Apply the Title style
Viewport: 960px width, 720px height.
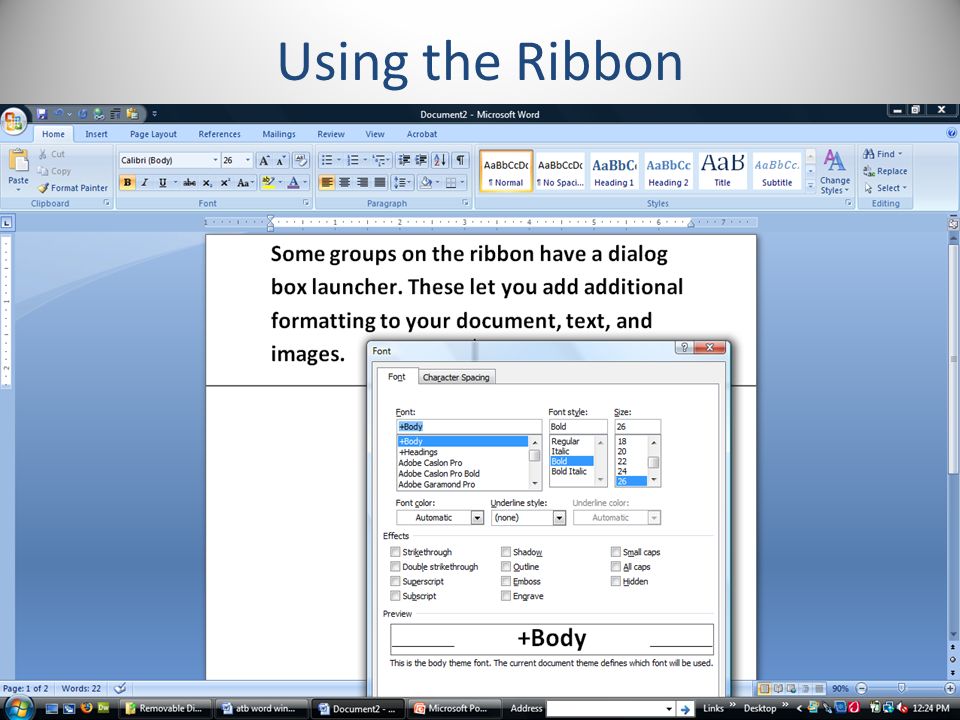click(722, 171)
